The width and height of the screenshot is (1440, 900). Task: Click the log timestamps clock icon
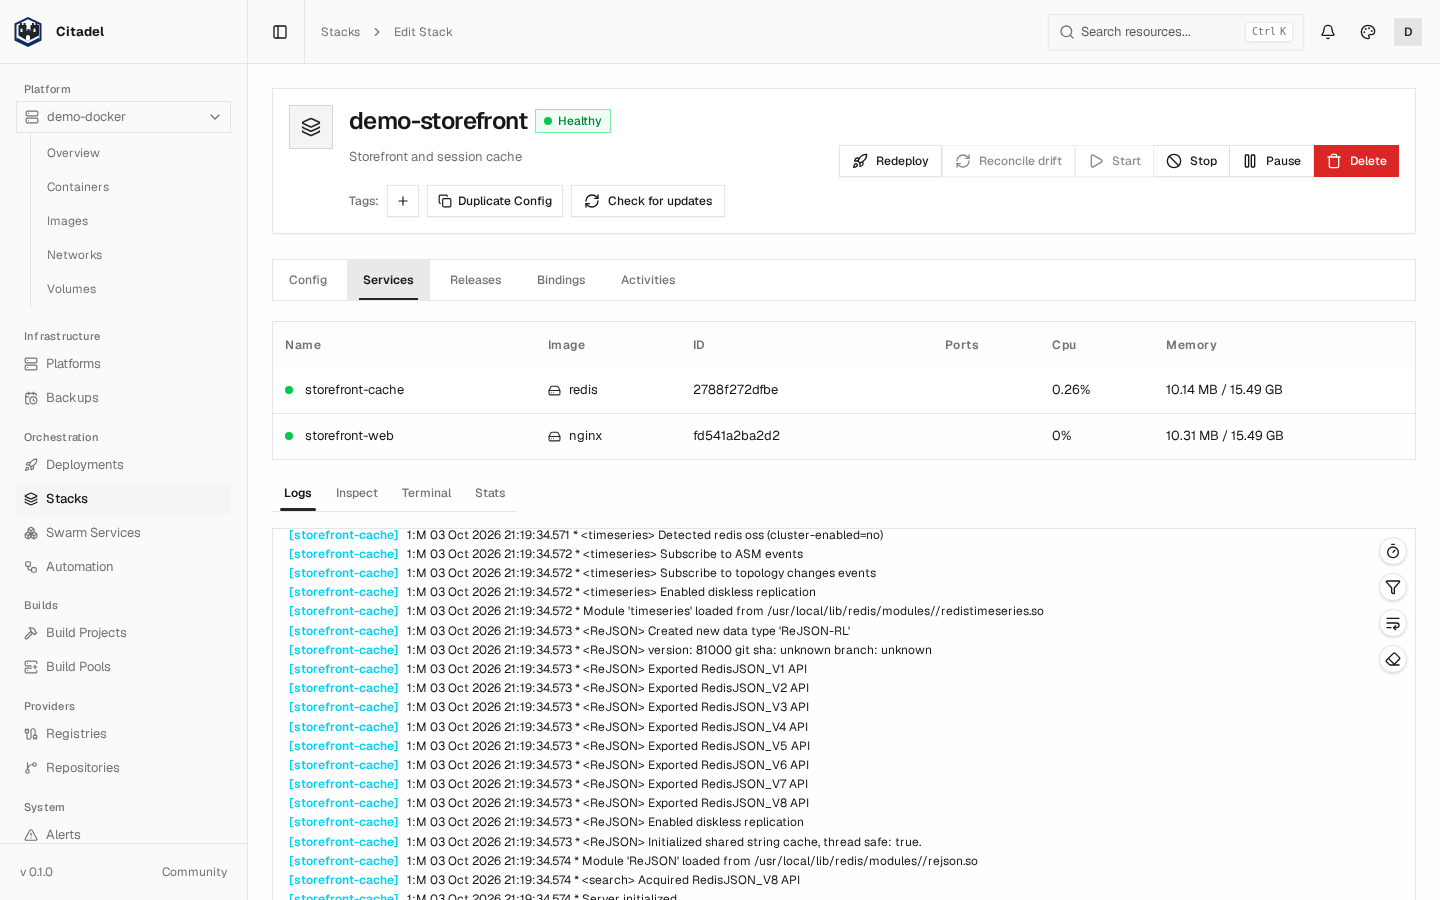(x=1393, y=552)
